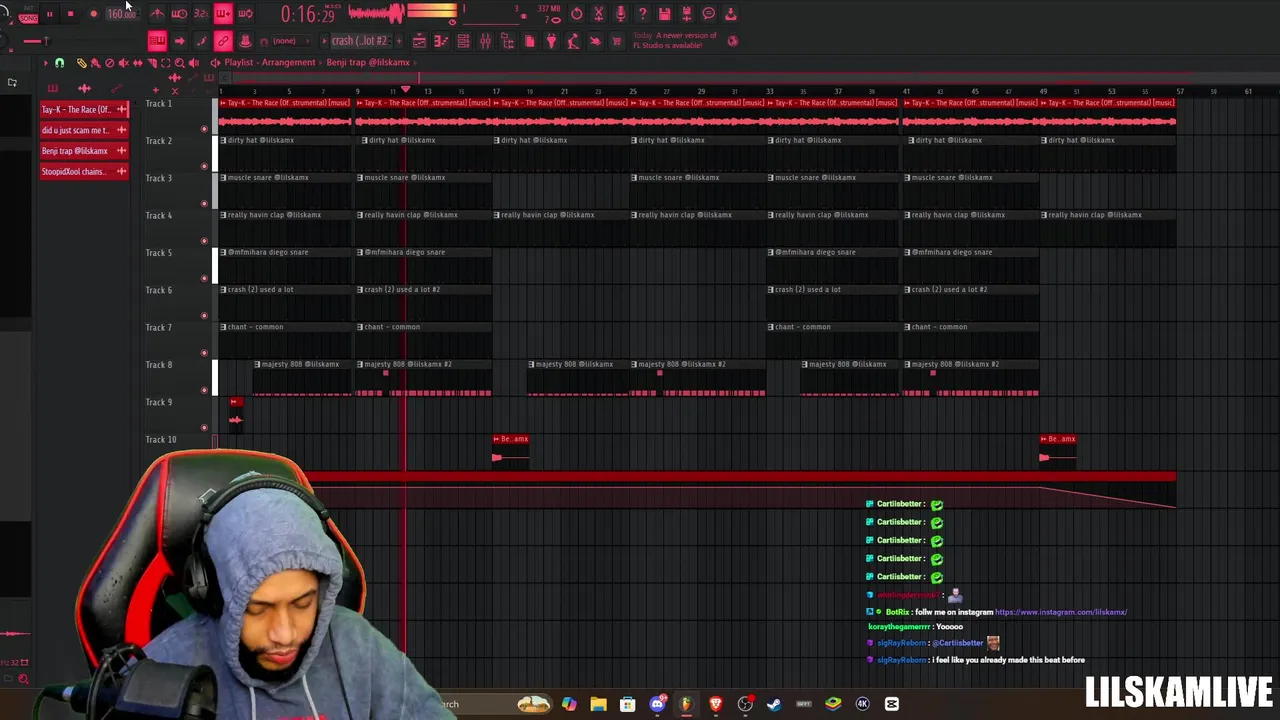Click the stamp/hat icon in toolbar
The image size is (1280, 720).
[245, 41]
